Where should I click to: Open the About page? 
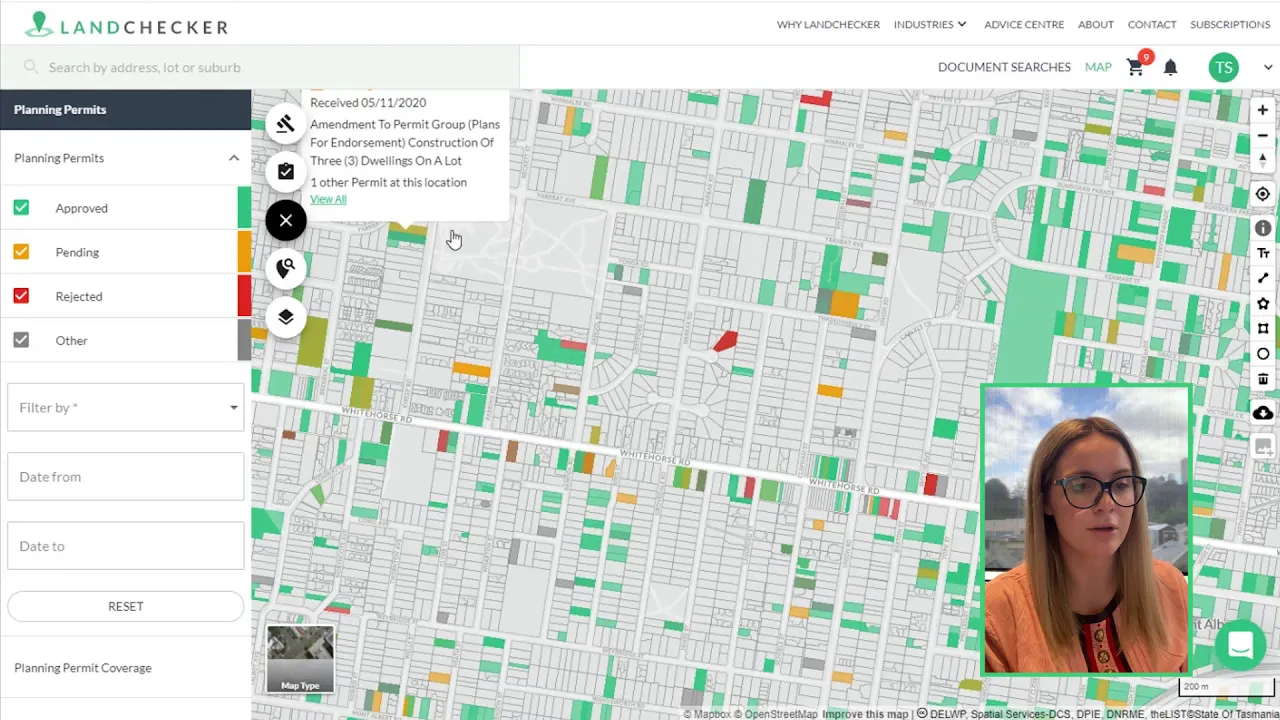[x=1096, y=24]
